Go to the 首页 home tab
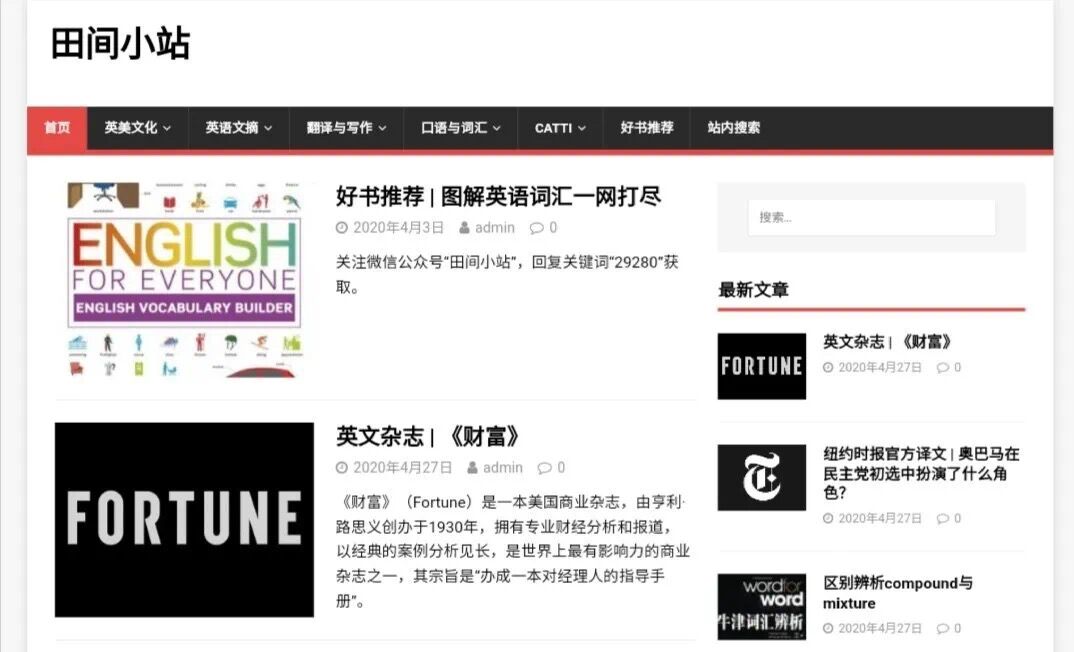Screen dimensions: 1074x652 pyautogui.click(x=57, y=128)
